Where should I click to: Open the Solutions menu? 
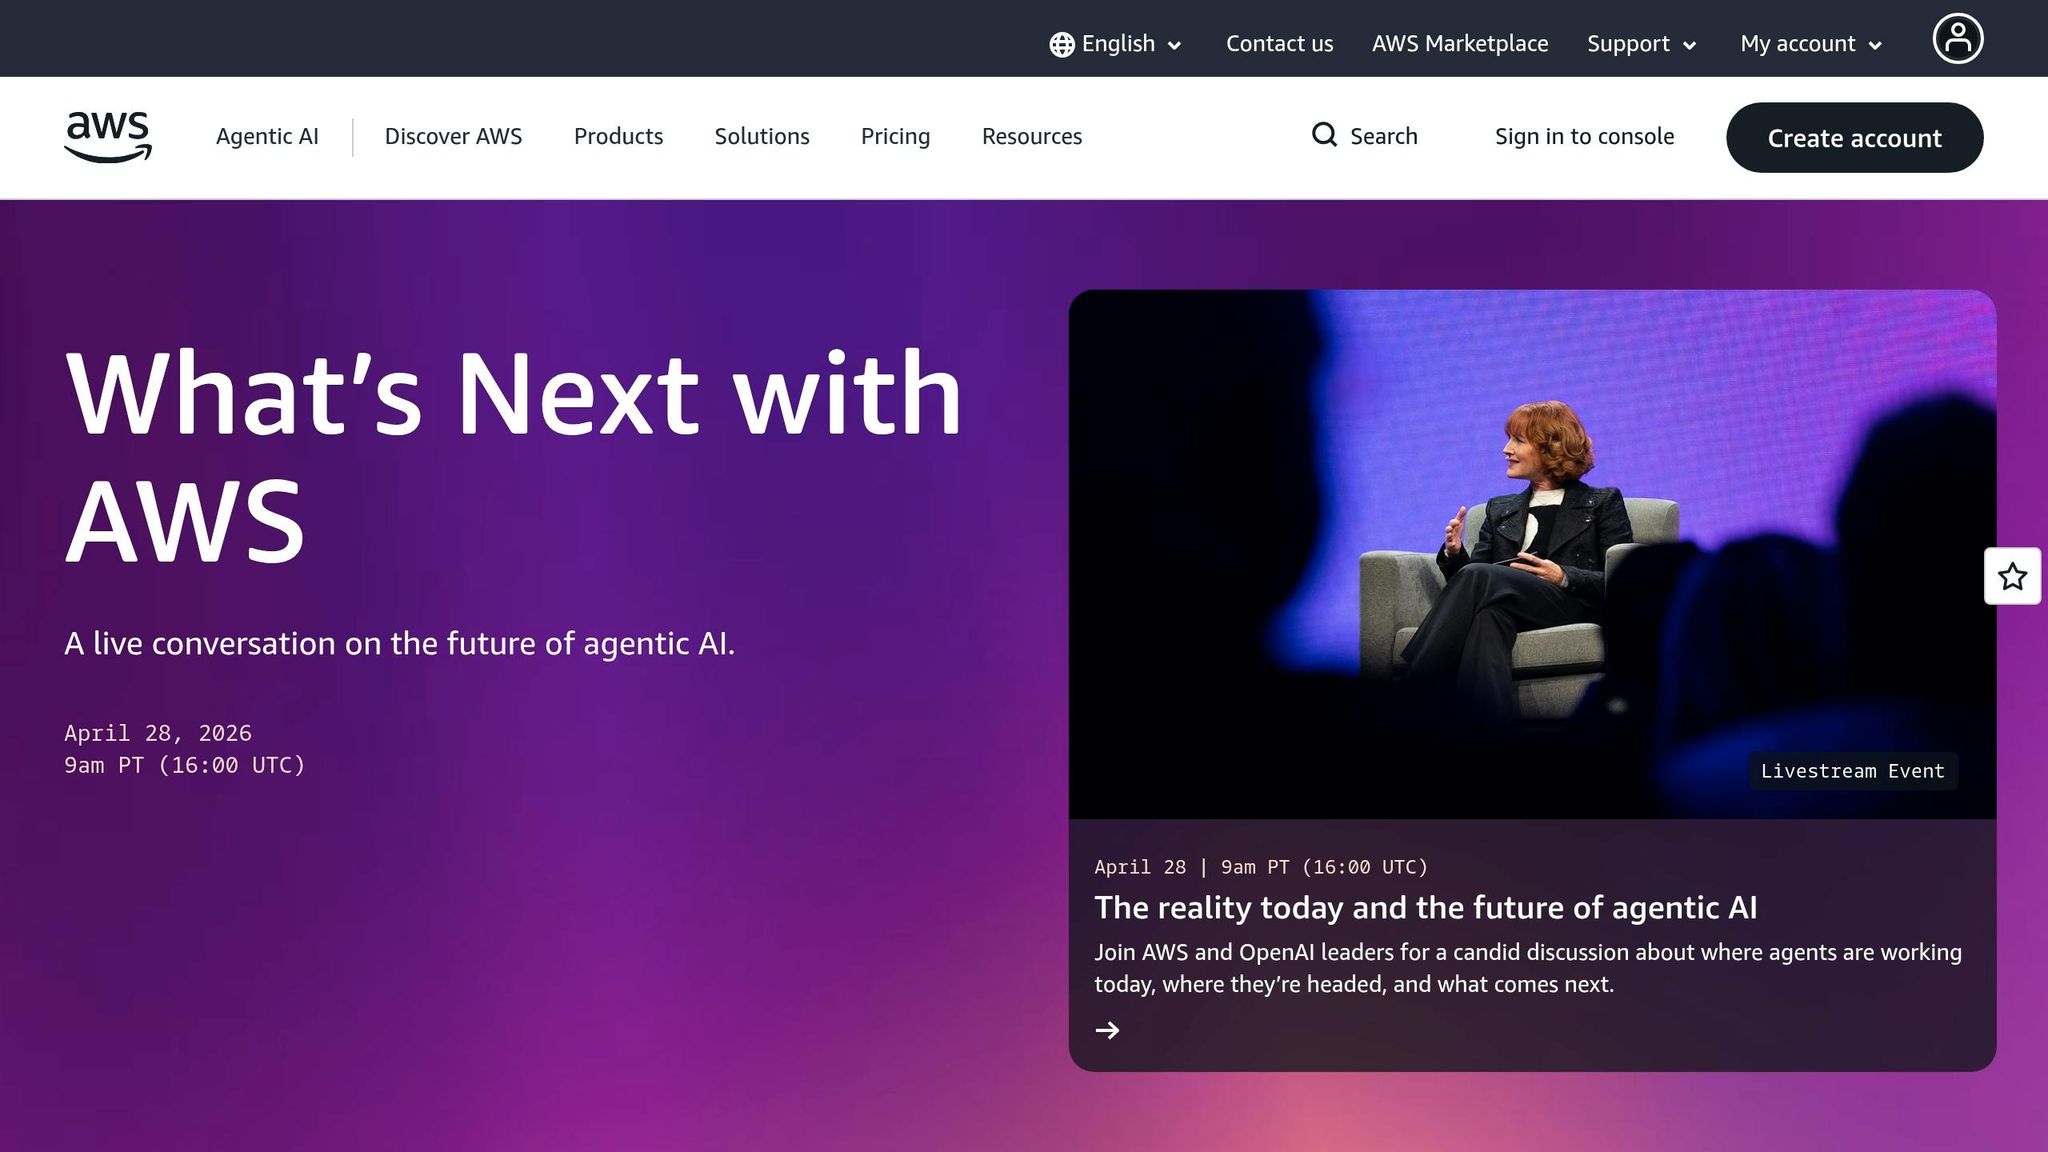761,137
